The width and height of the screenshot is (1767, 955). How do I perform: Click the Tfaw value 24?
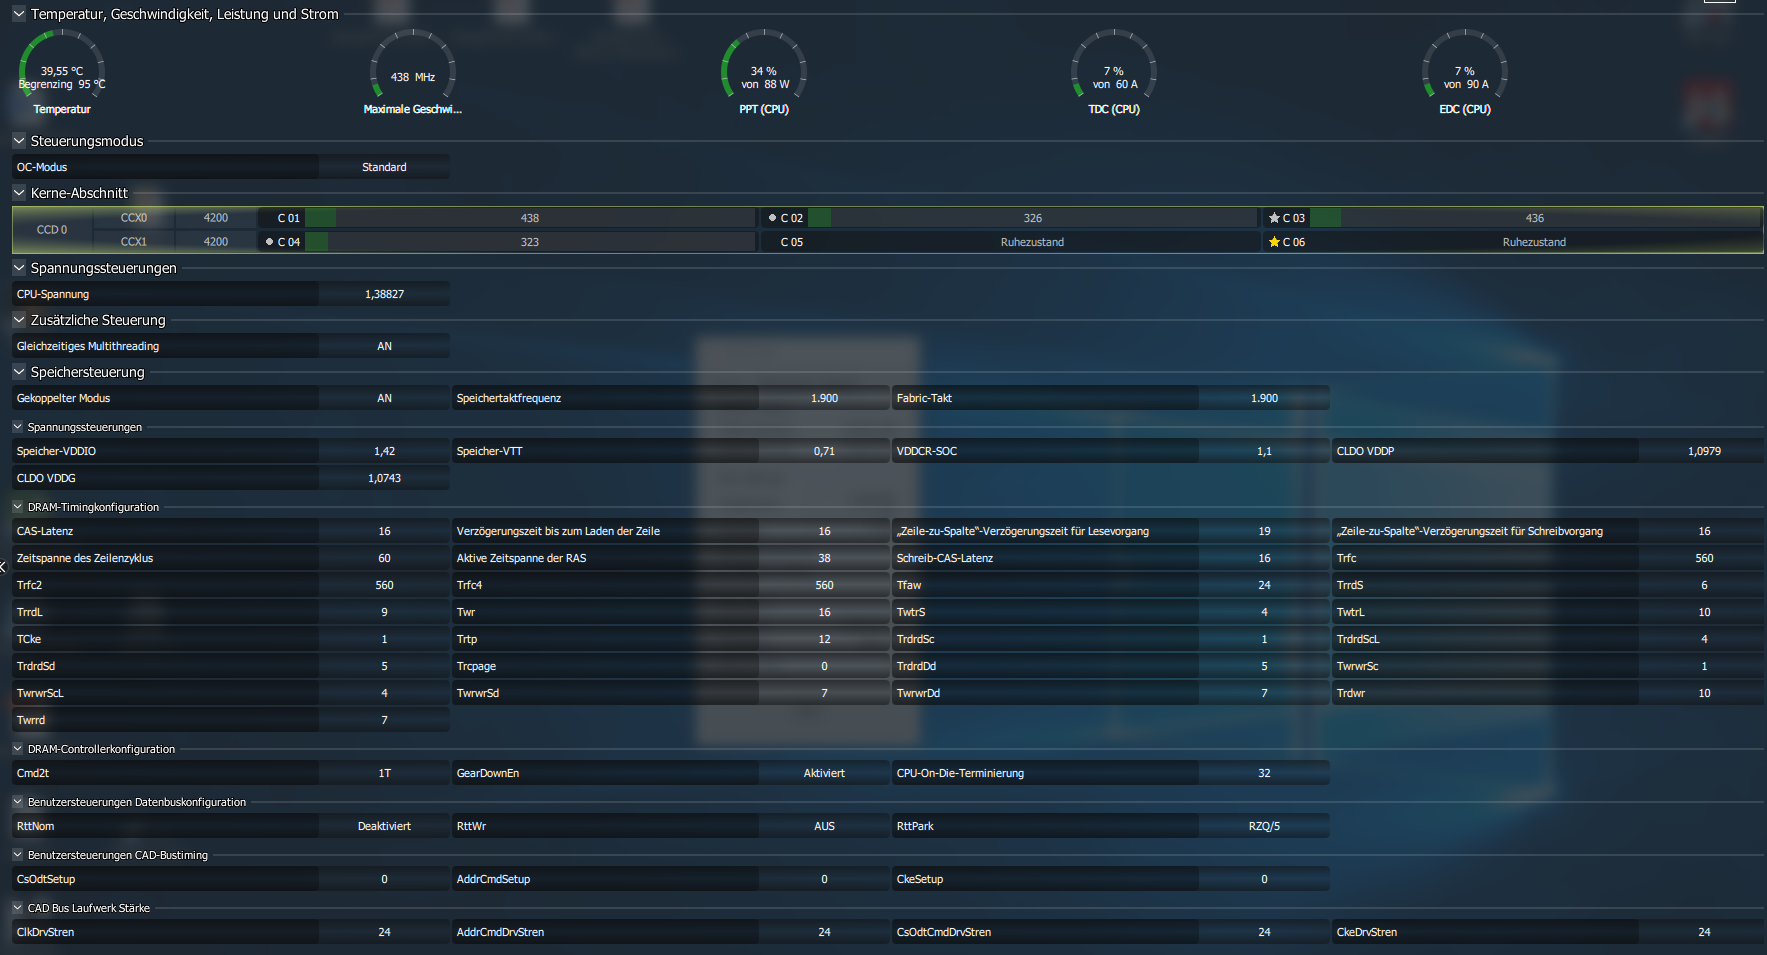click(x=1264, y=585)
